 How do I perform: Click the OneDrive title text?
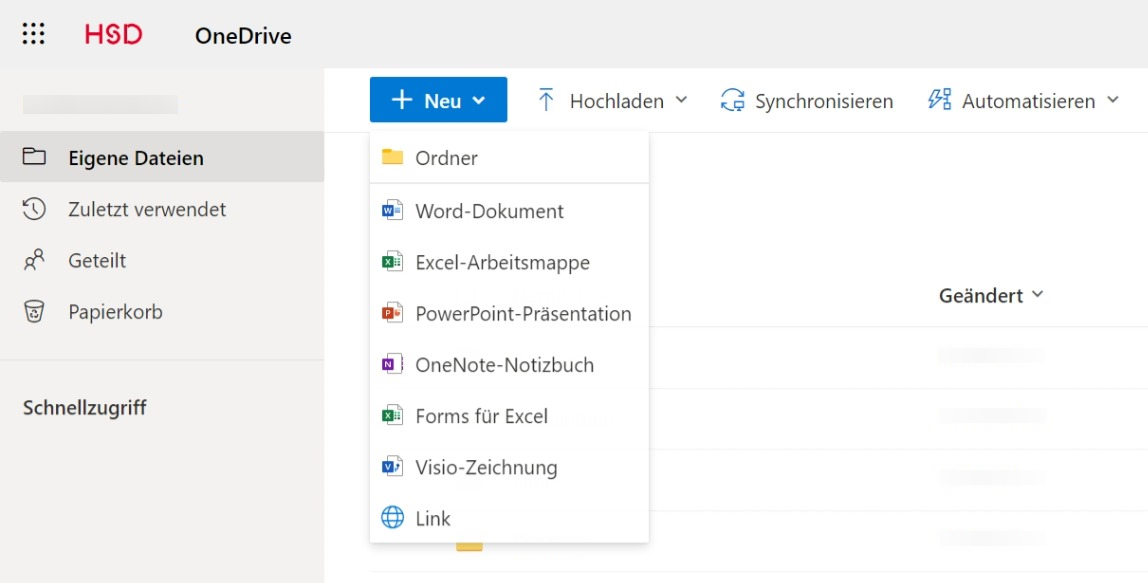coord(243,37)
